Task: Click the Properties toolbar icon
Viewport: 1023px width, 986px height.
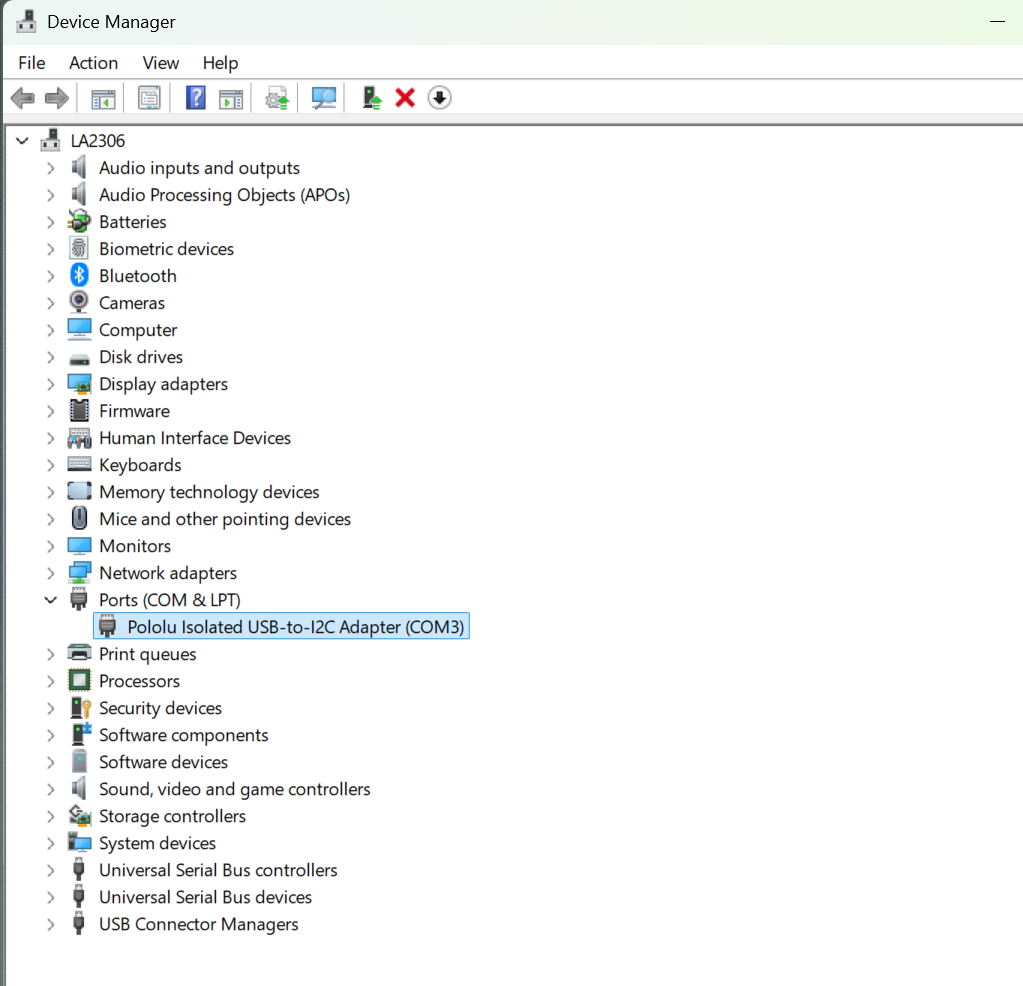Action: [149, 98]
